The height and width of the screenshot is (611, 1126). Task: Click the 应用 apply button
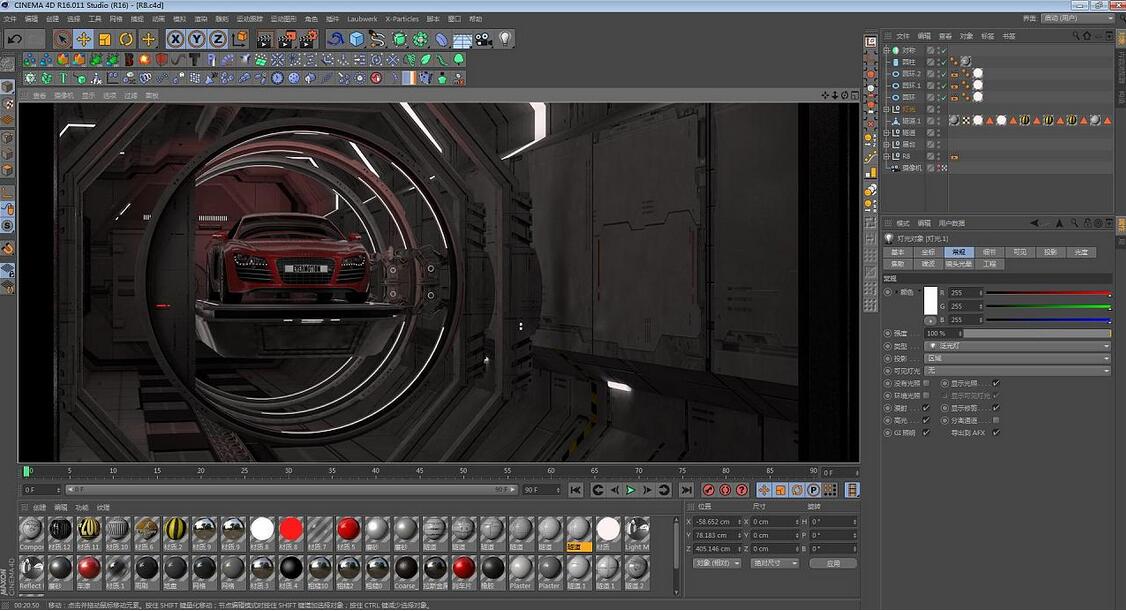(833, 564)
